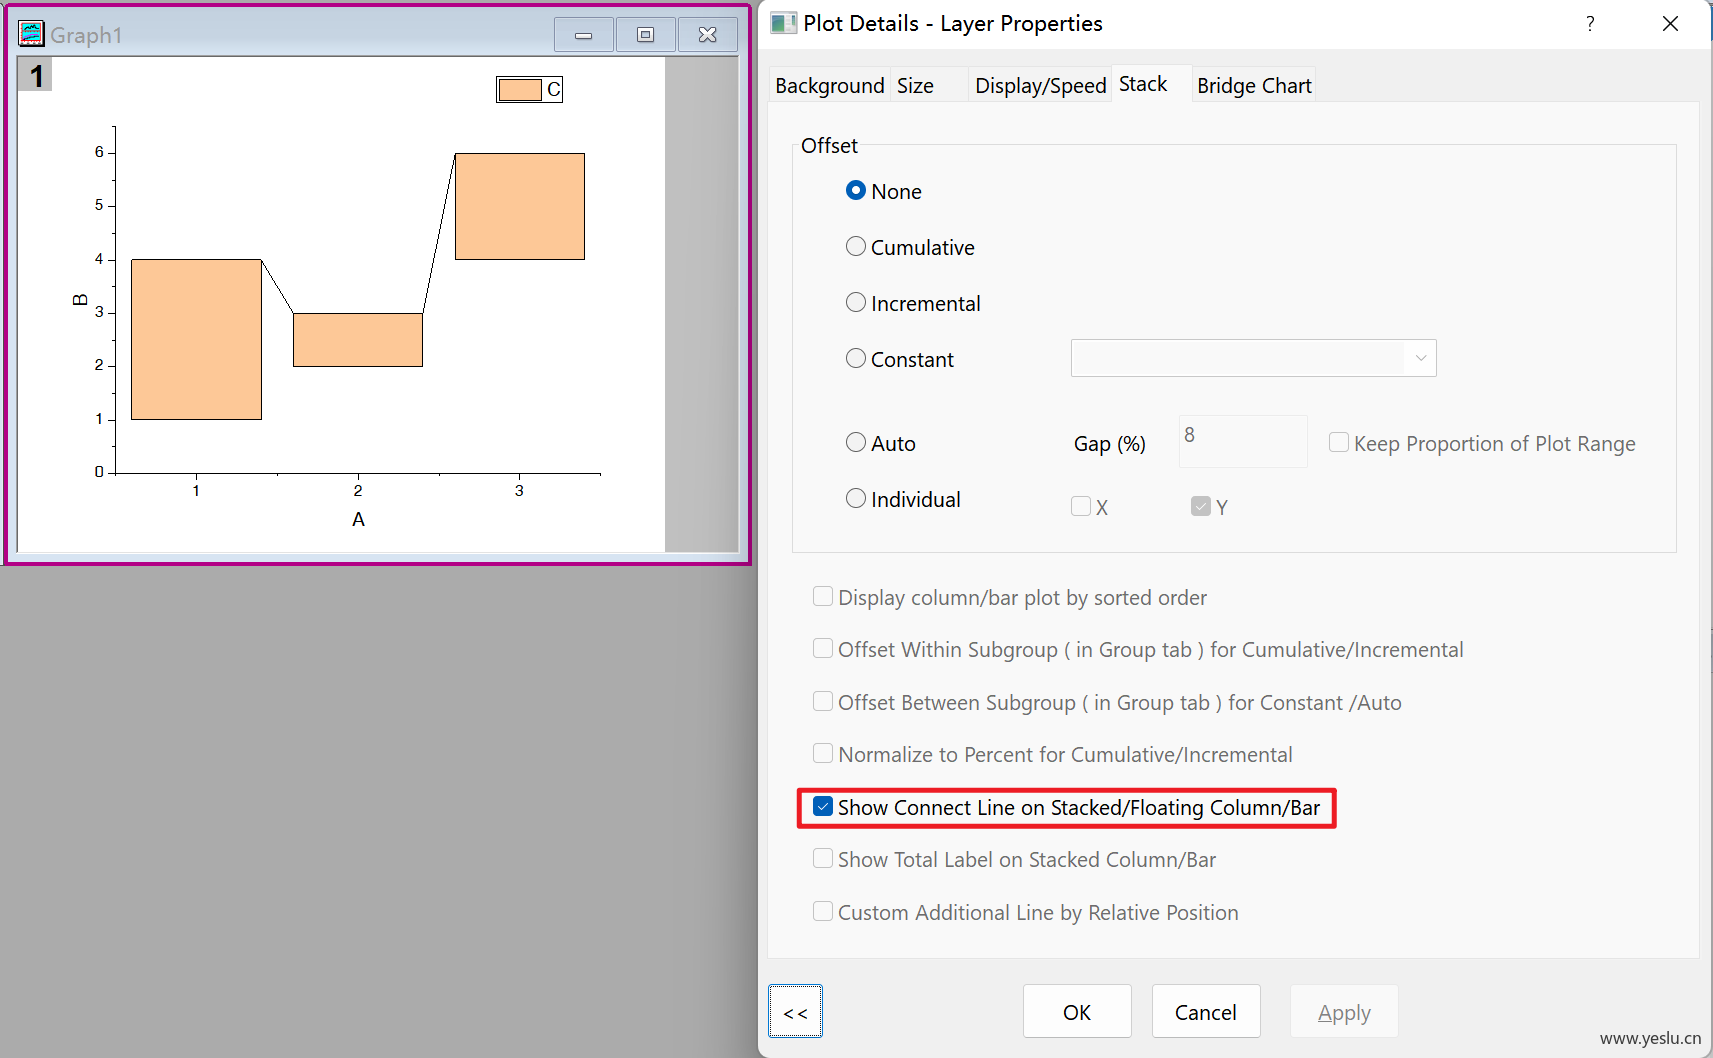
Task: Minimize the Graph1 window
Action: pos(584,35)
